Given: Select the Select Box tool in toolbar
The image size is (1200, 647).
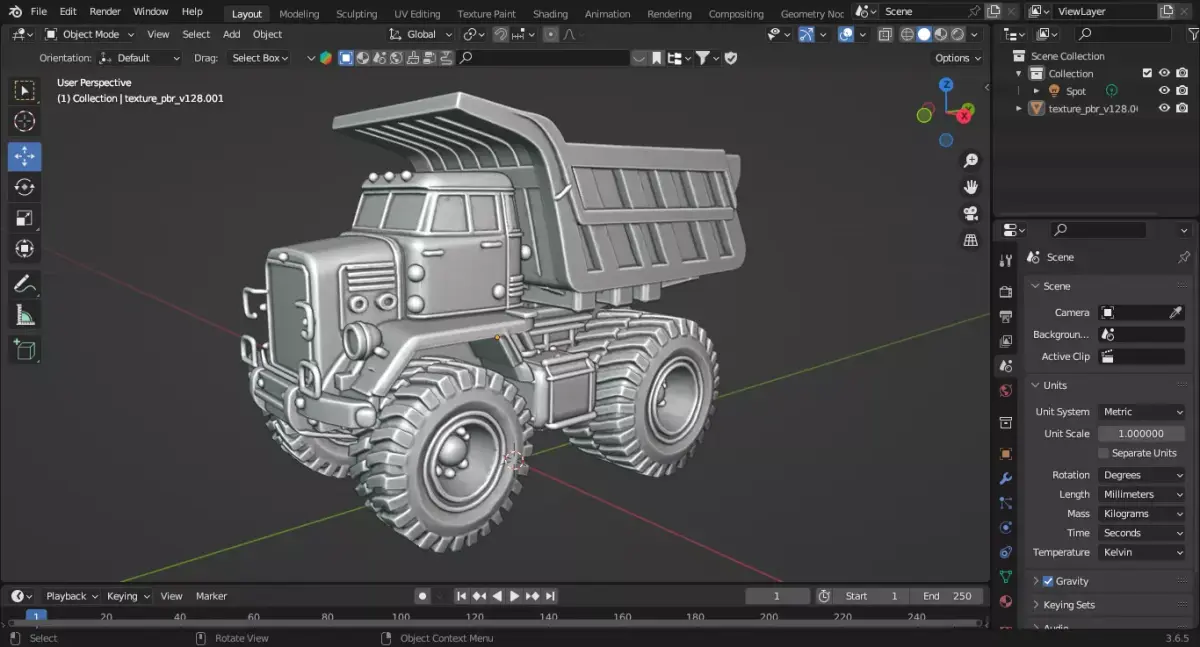Looking at the screenshot, I should coord(25,91).
